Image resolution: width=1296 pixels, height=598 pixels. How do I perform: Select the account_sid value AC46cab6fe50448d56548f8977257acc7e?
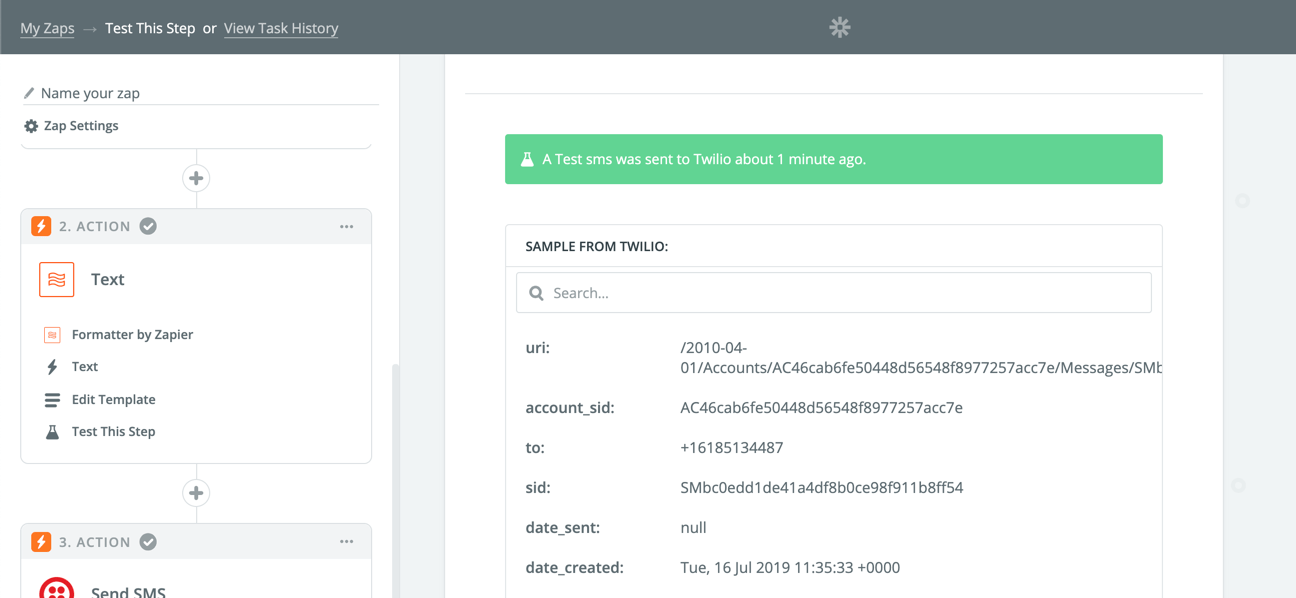(822, 408)
